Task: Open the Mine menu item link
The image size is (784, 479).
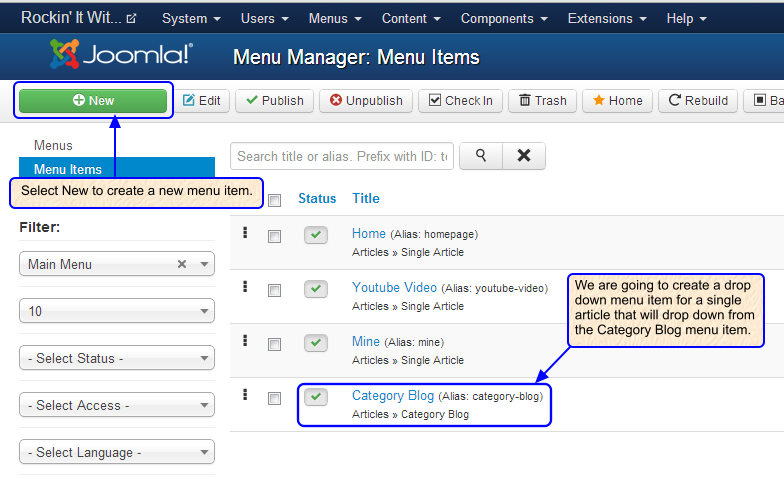Action: (x=366, y=342)
